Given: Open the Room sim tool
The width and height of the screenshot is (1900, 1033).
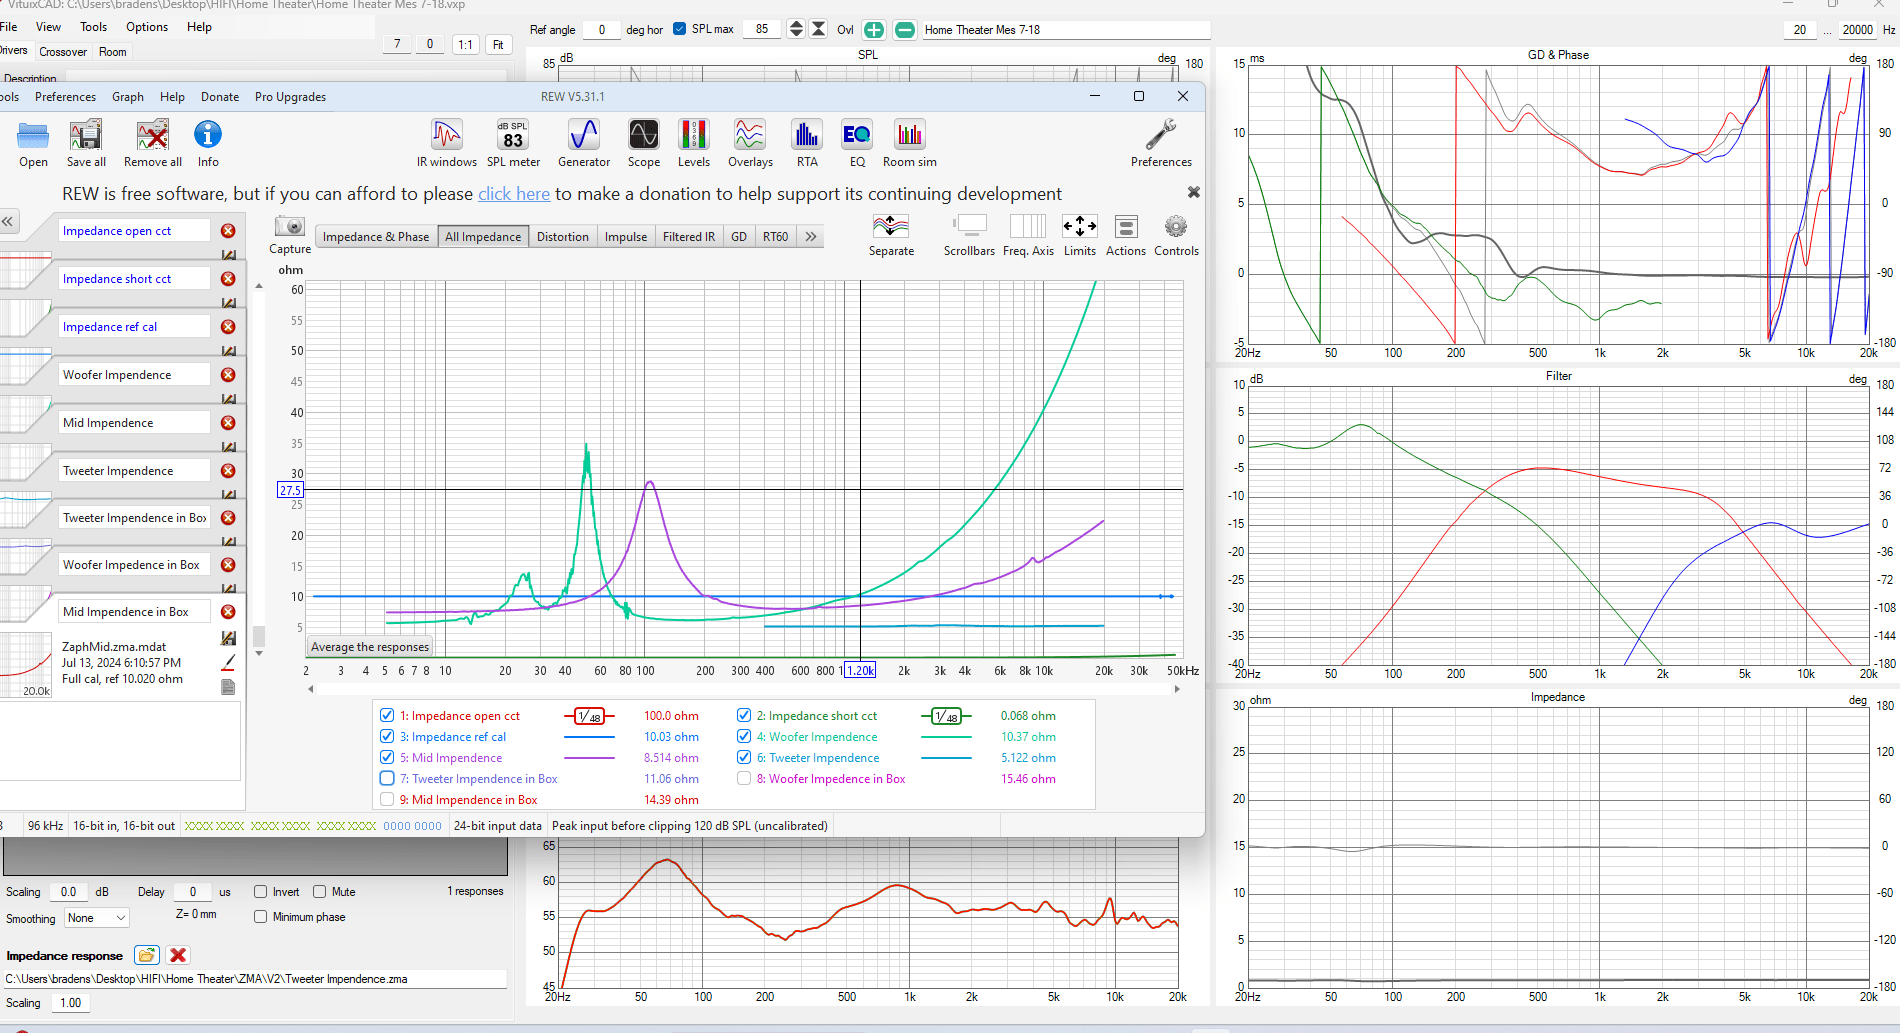Looking at the screenshot, I should 910,143.
